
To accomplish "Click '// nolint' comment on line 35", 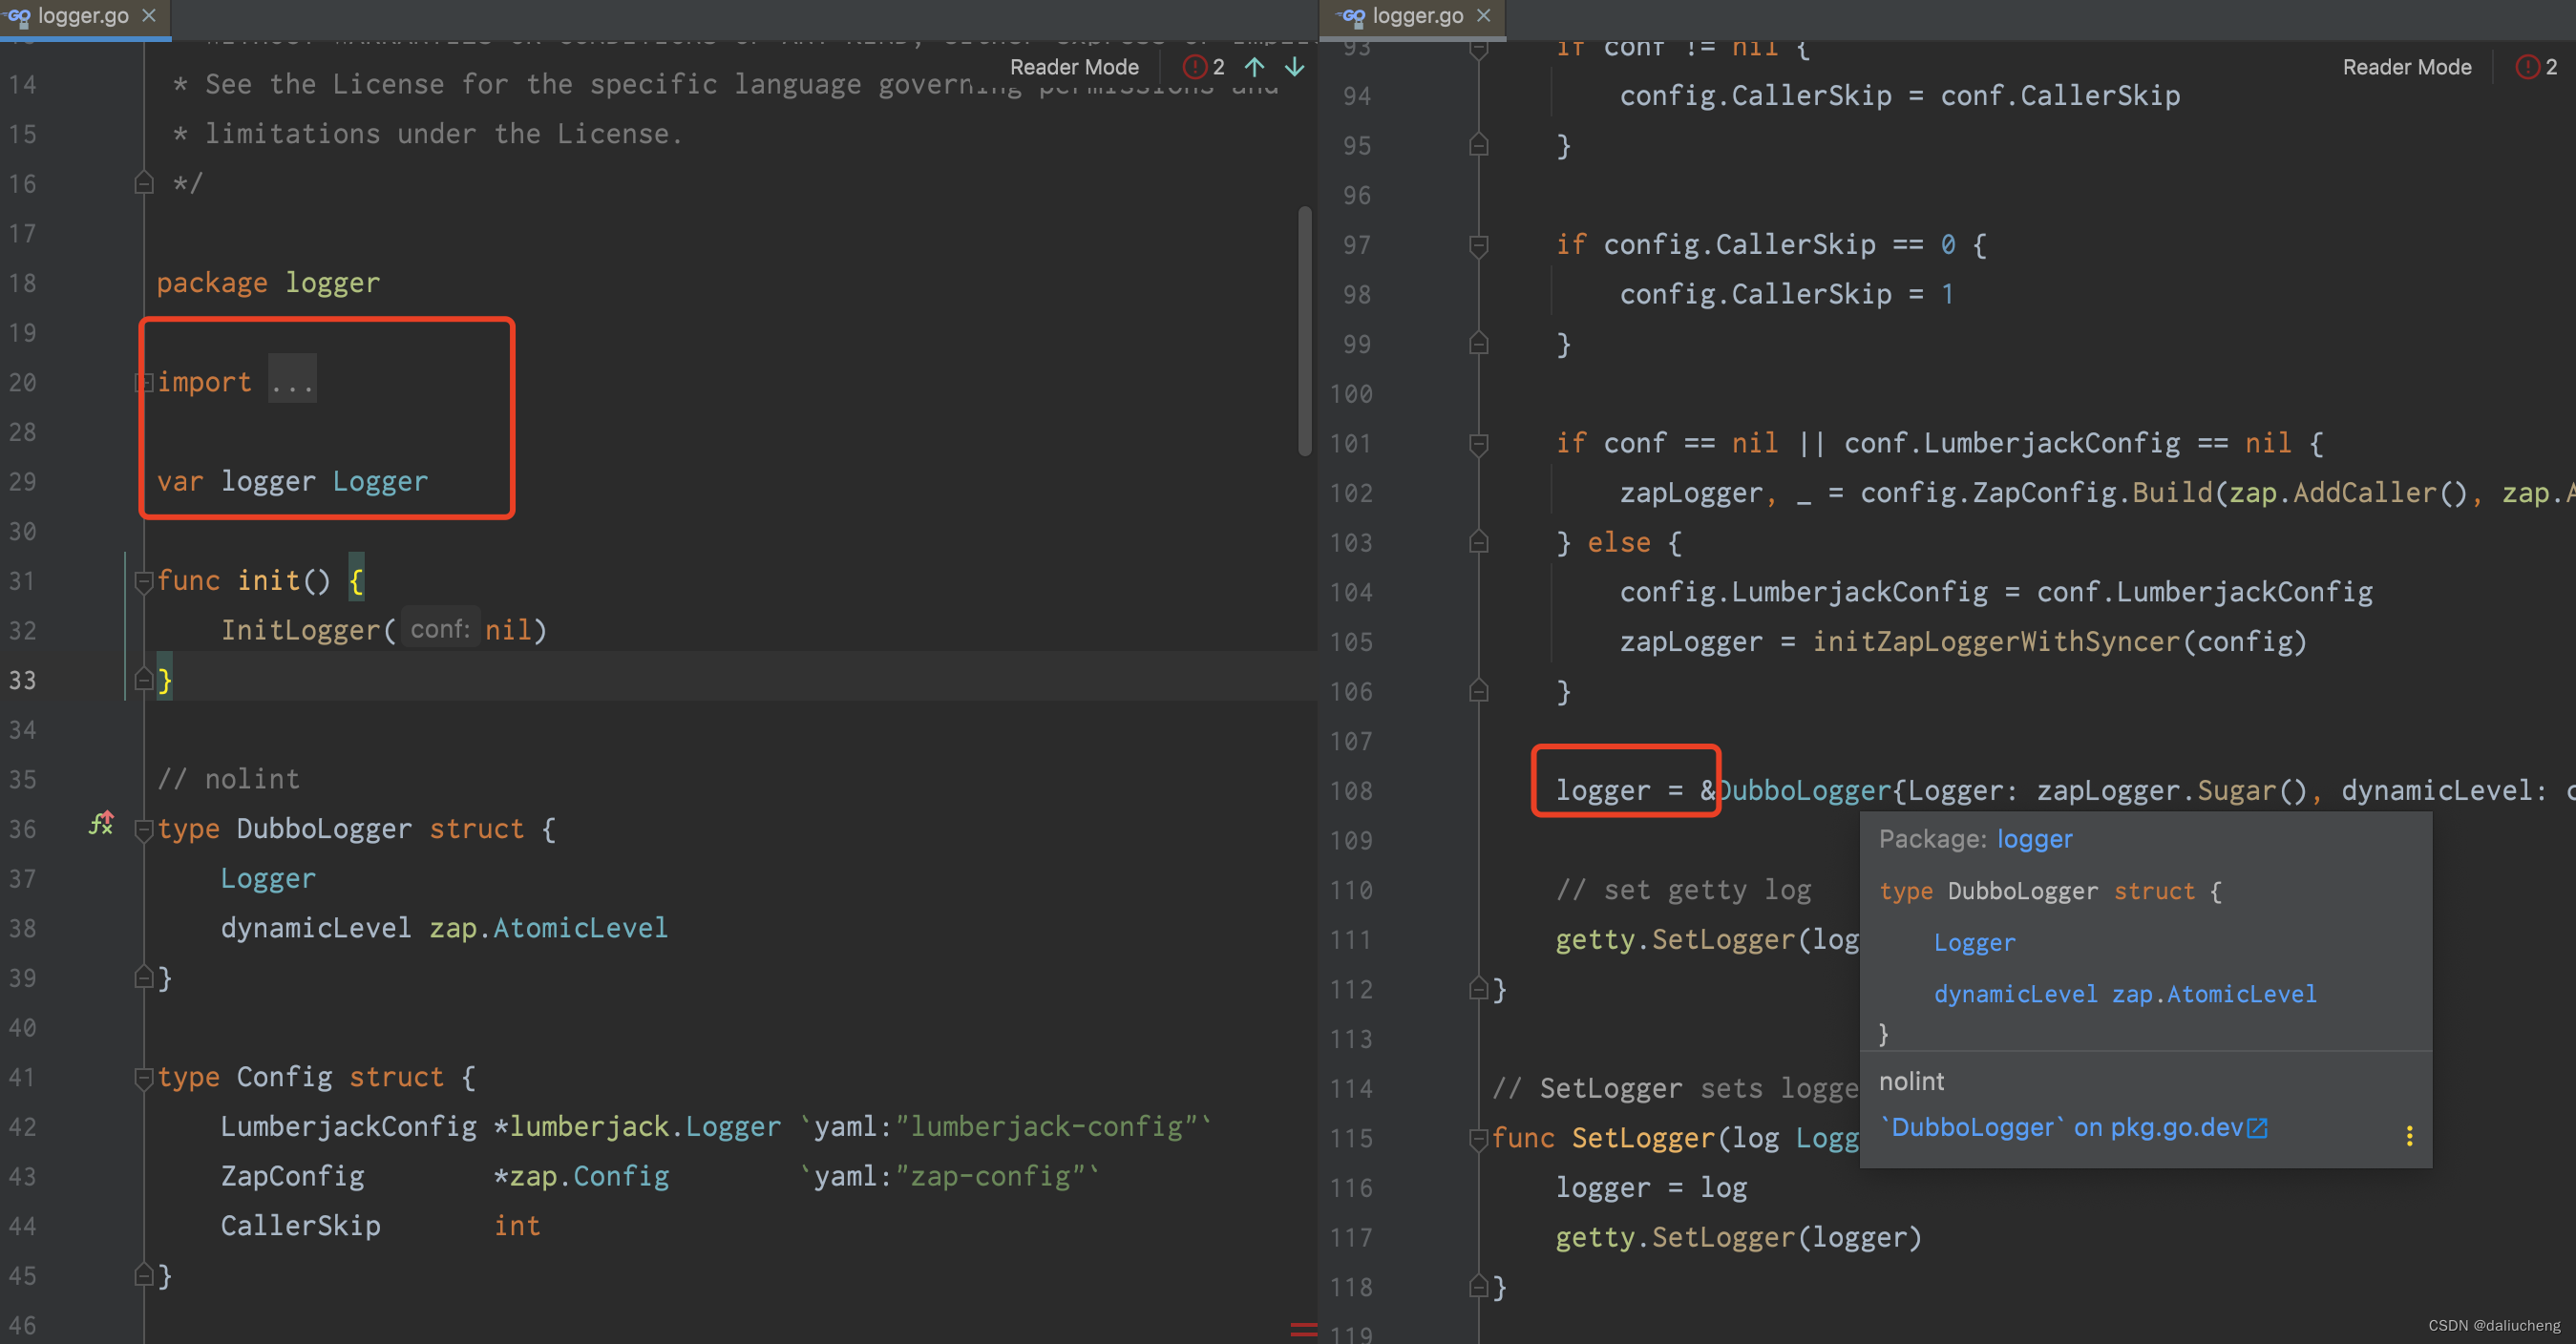I will click(228, 779).
